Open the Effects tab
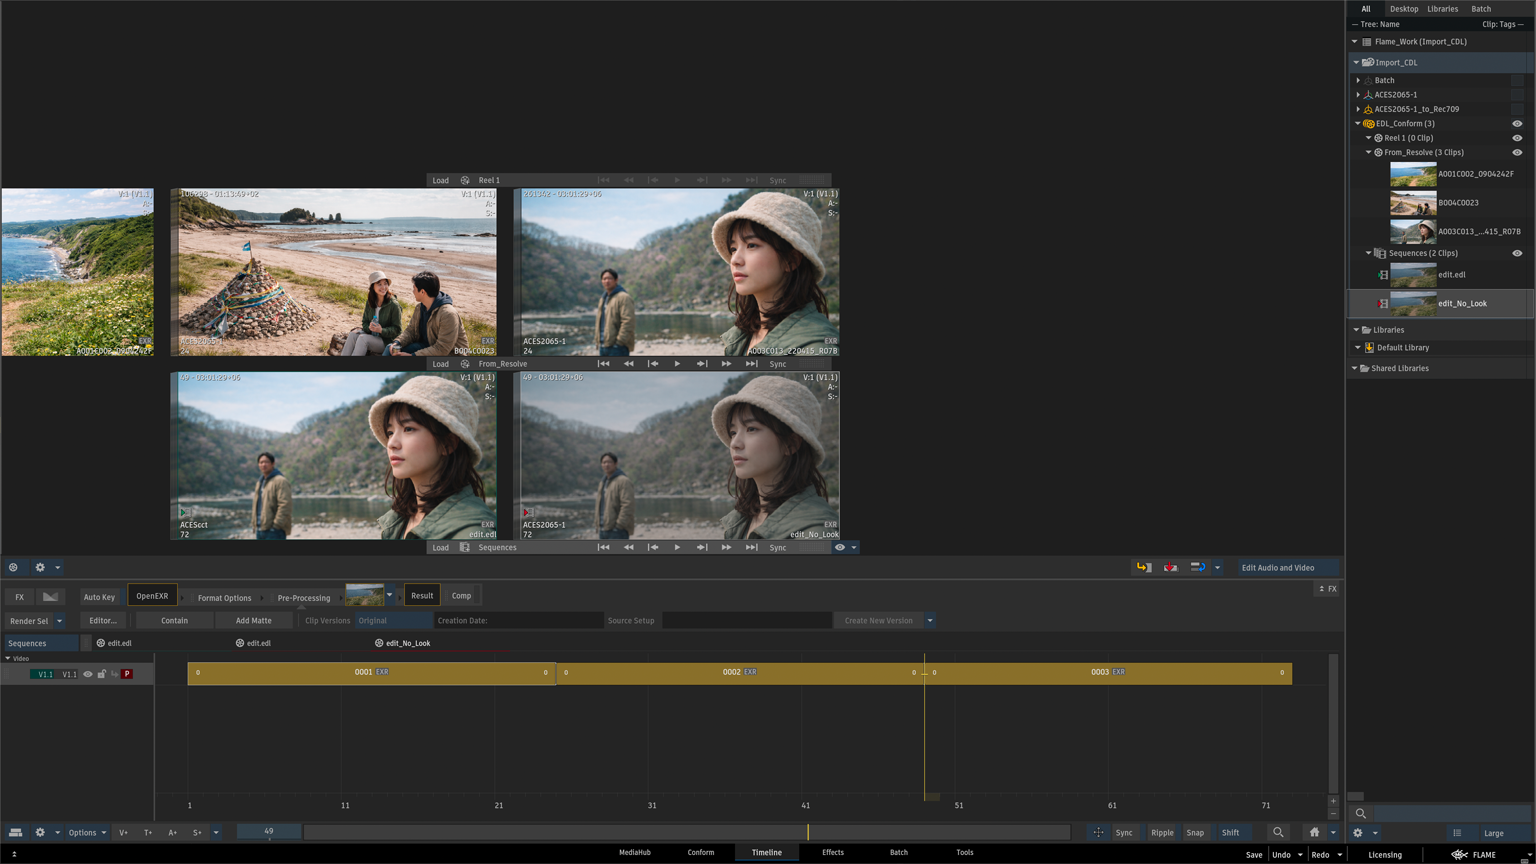Image resolution: width=1536 pixels, height=864 pixels. [832, 852]
